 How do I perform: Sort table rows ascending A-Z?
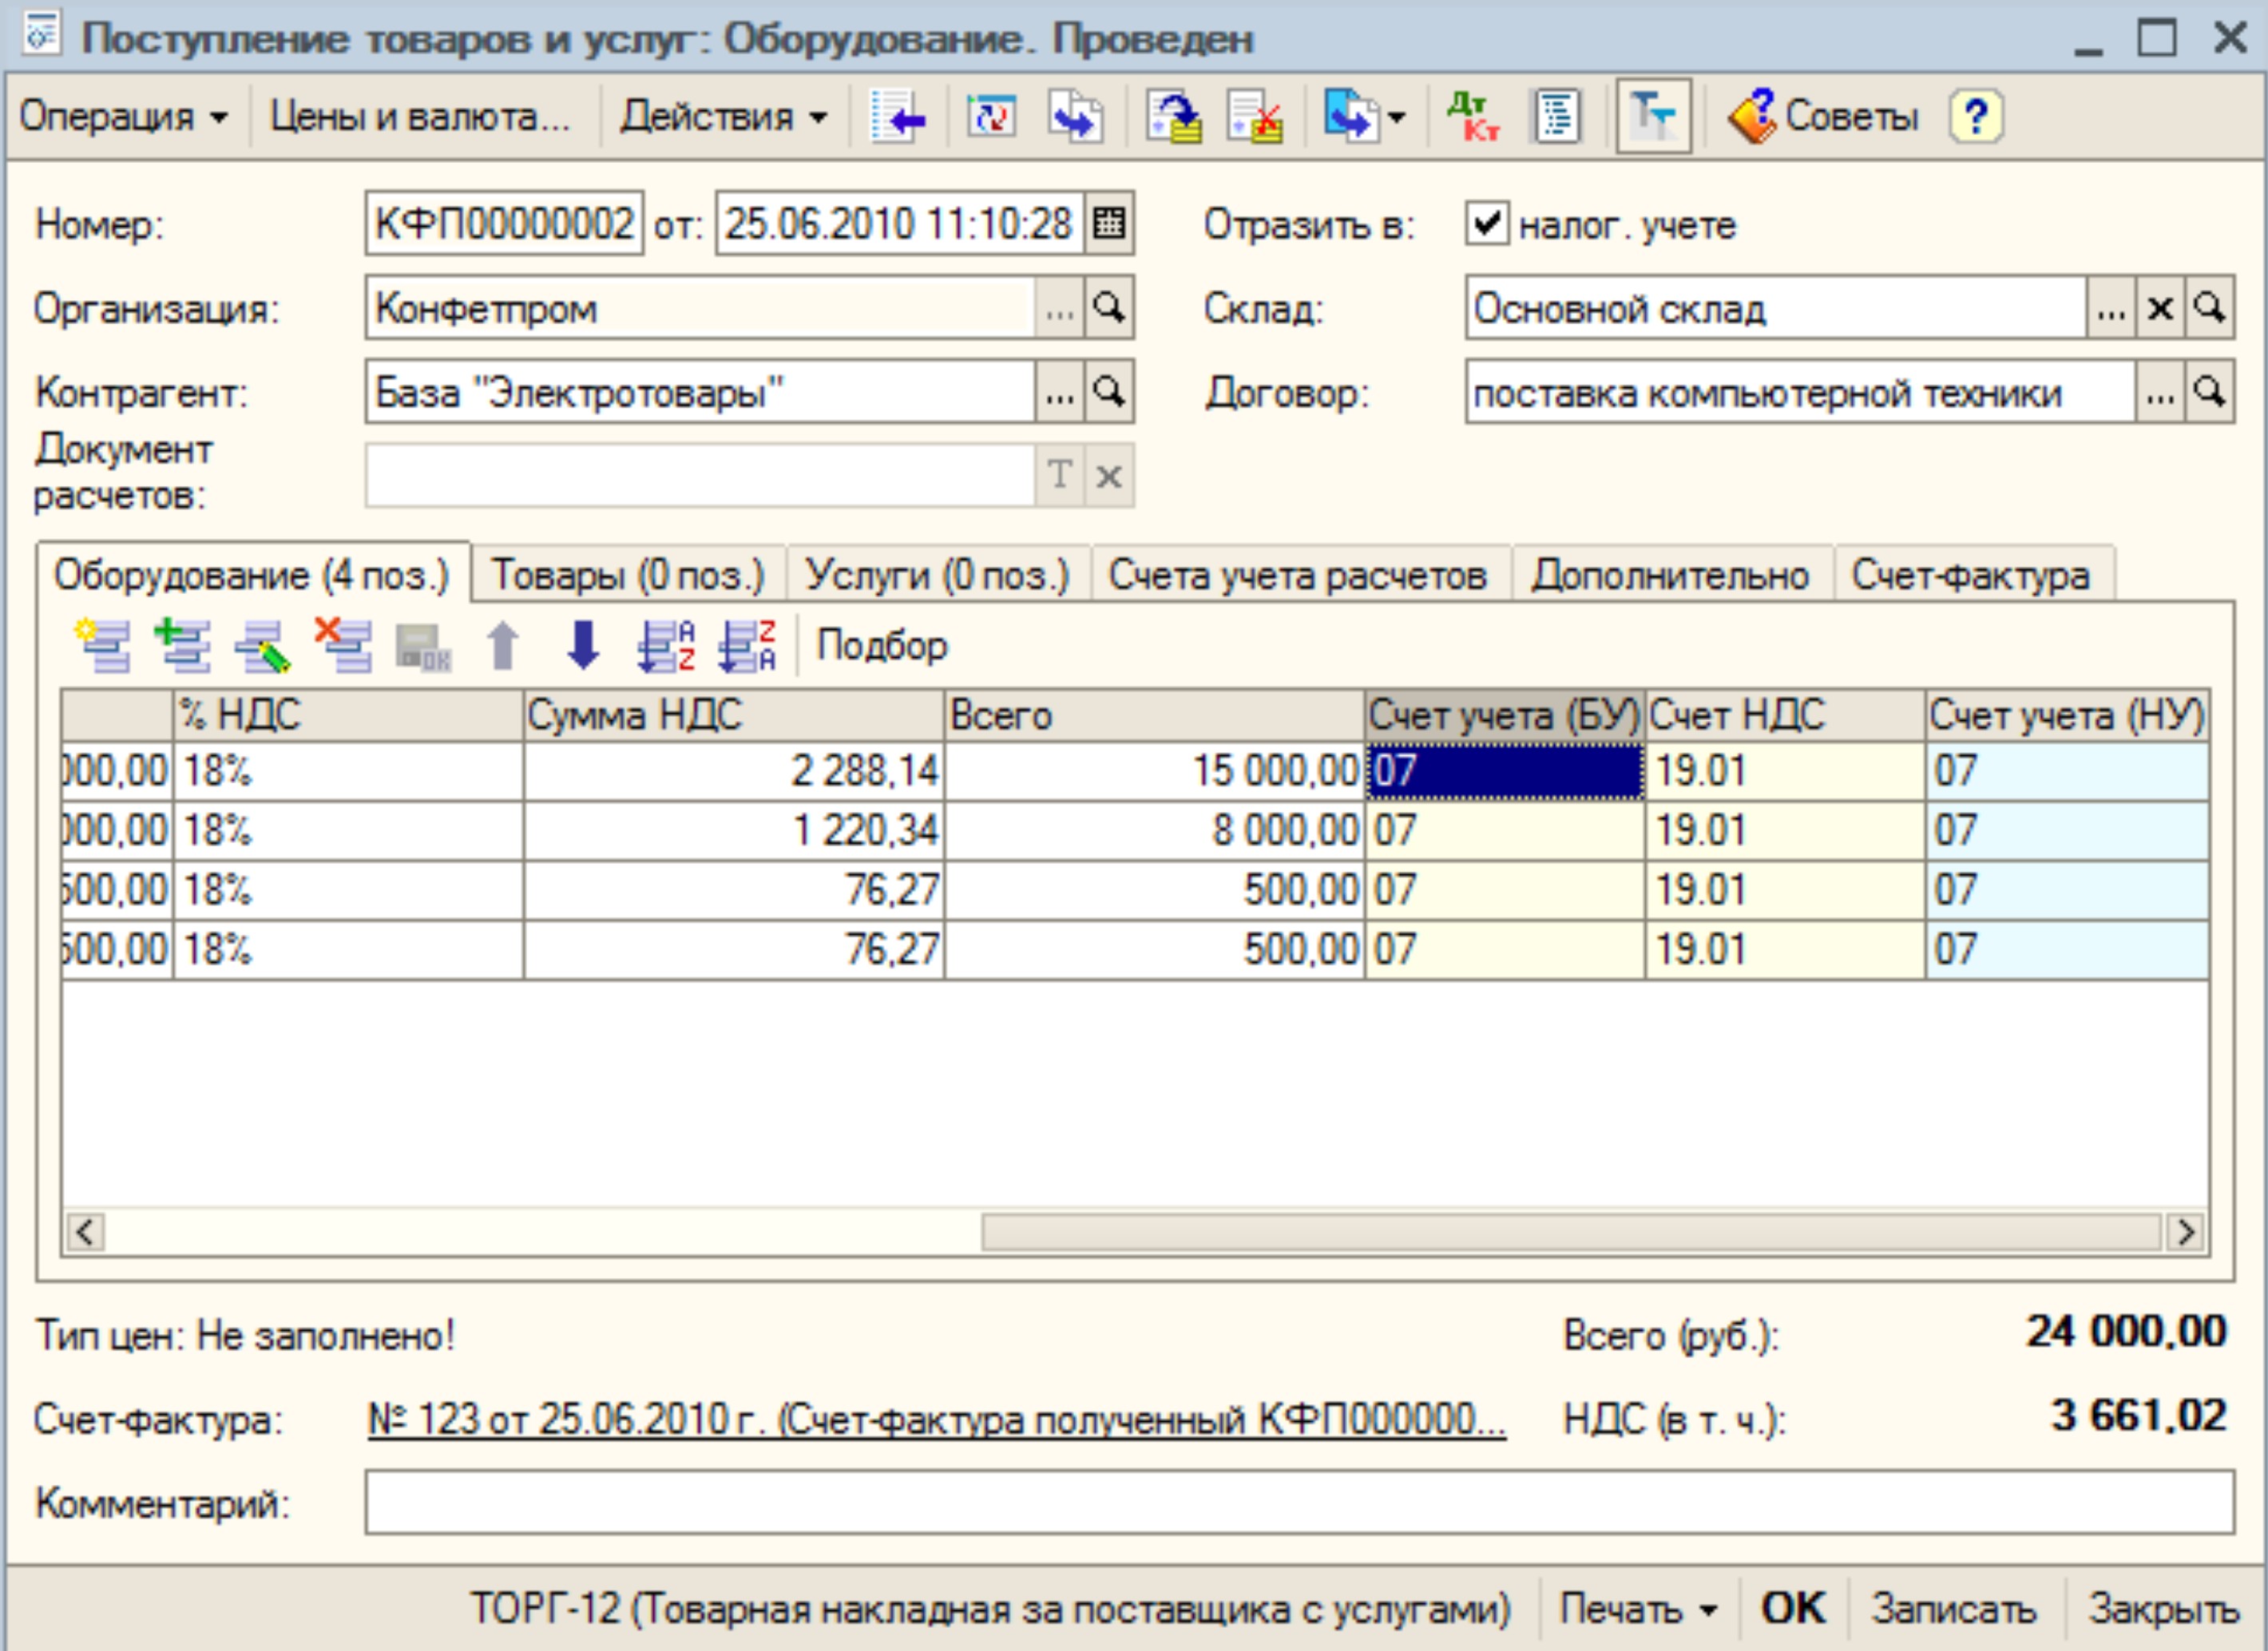[x=665, y=645]
